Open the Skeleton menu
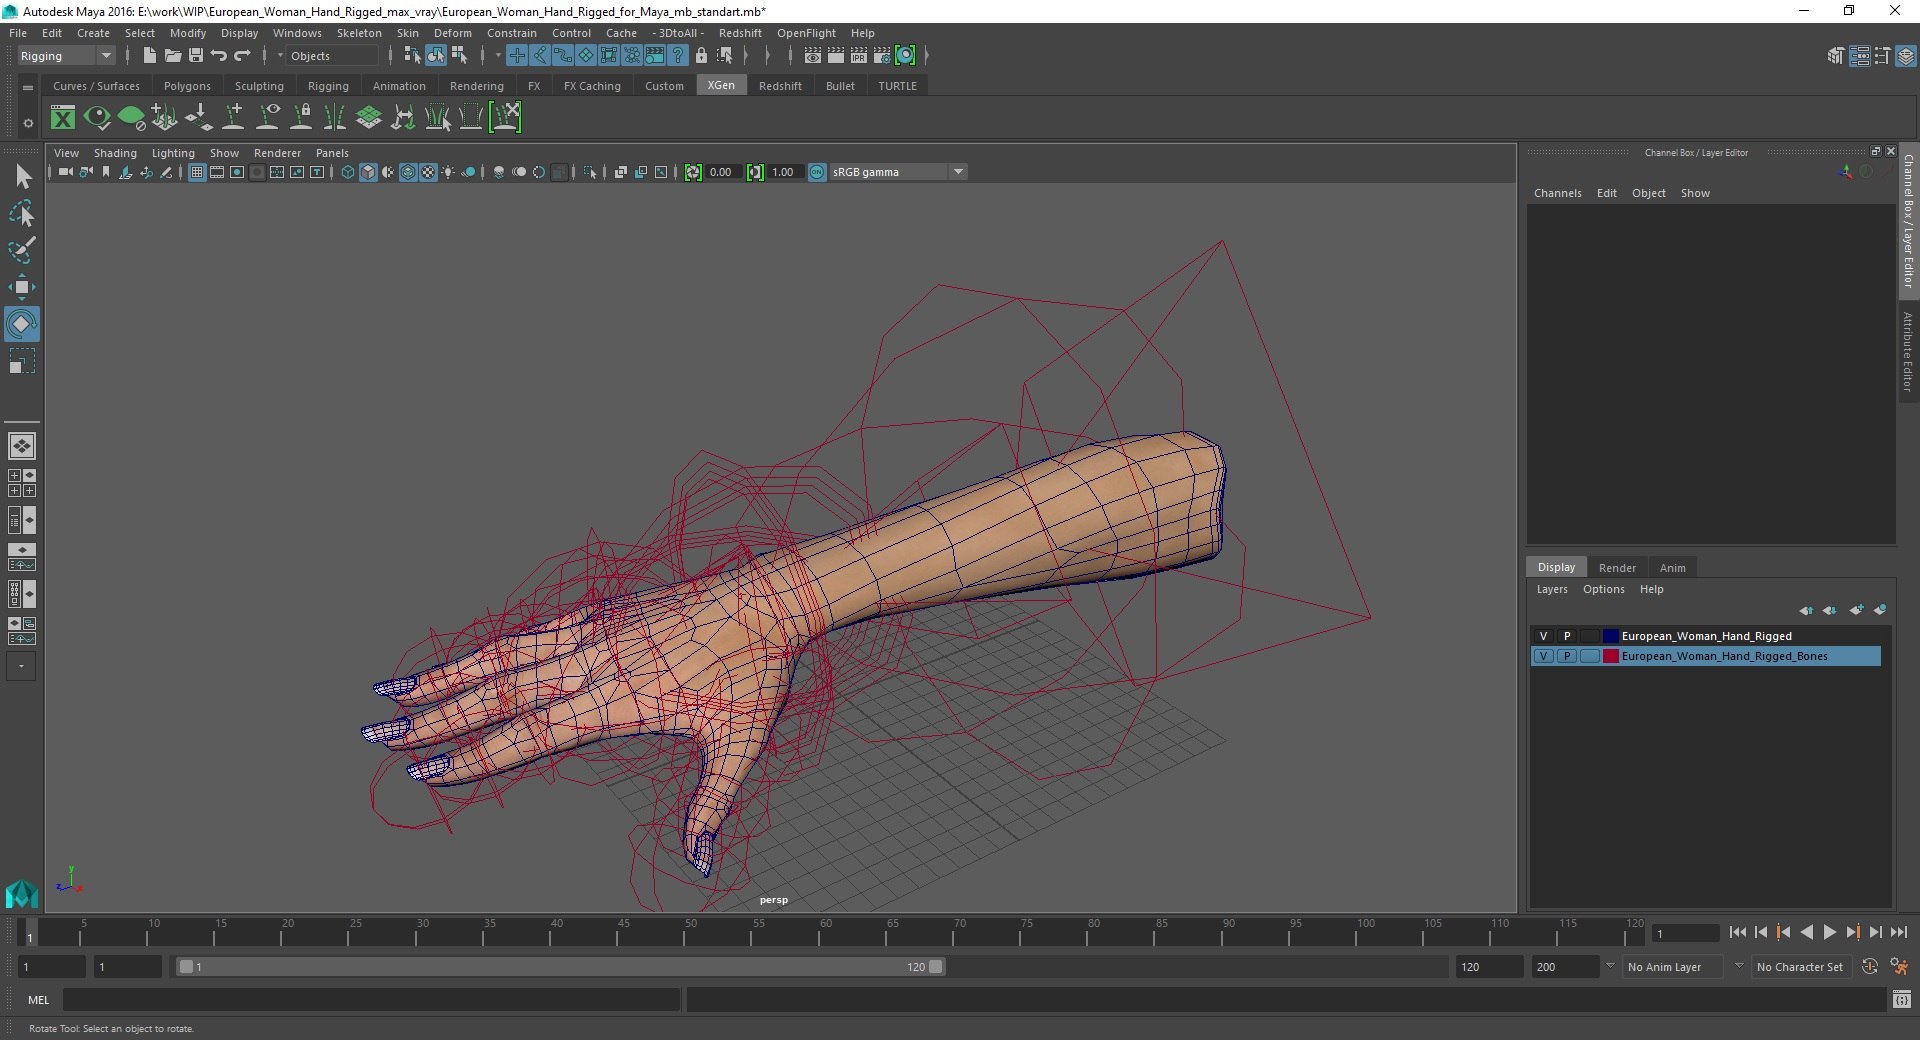Viewport: 1920px width, 1040px height. coord(359,33)
